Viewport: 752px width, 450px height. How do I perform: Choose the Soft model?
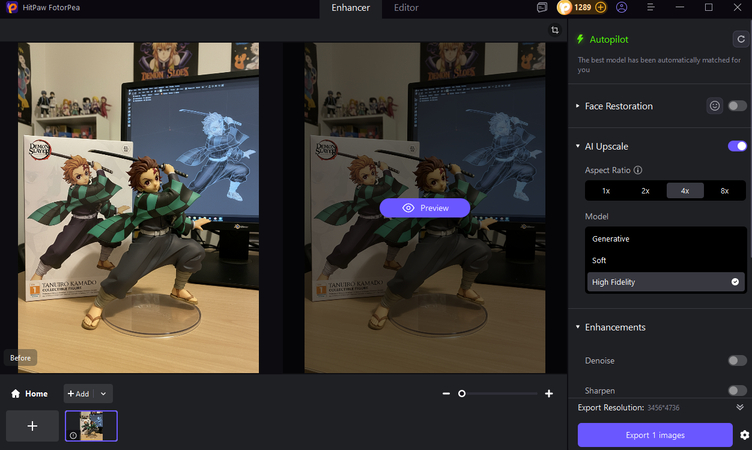(x=666, y=260)
